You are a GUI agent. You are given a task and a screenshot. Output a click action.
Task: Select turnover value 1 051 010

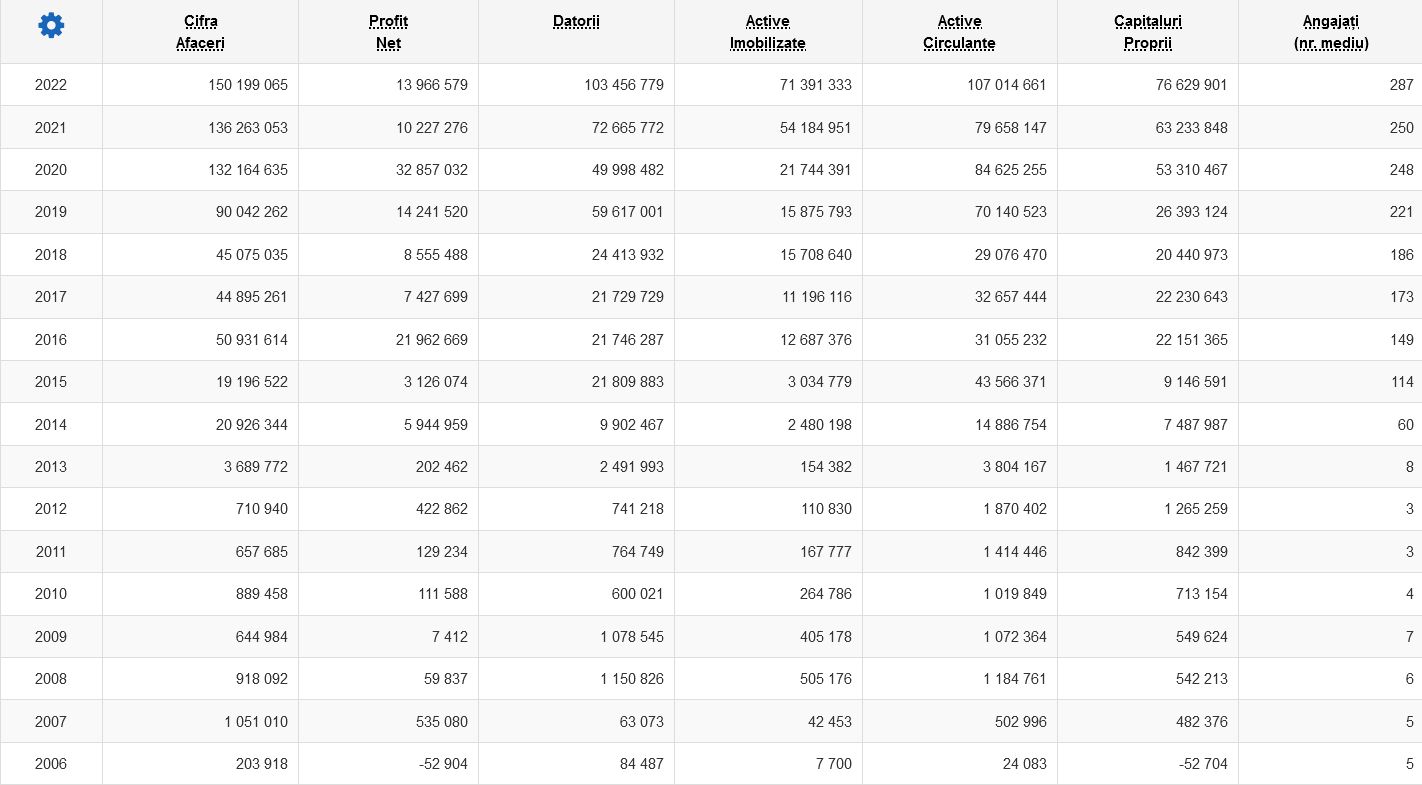256,721
